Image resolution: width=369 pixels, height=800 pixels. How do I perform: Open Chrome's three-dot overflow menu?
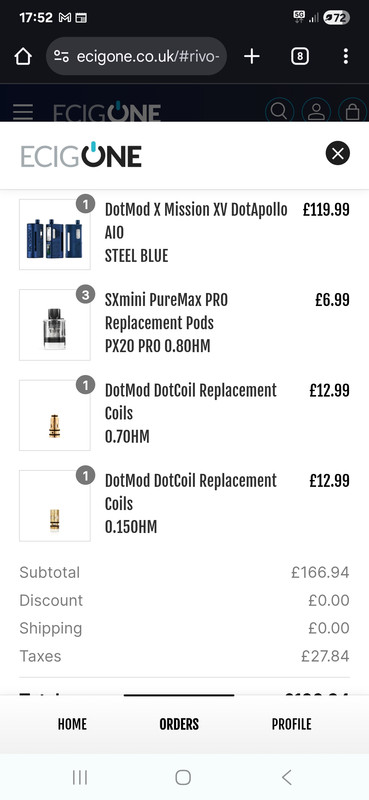pyautogui.click(x=346, y=56)
